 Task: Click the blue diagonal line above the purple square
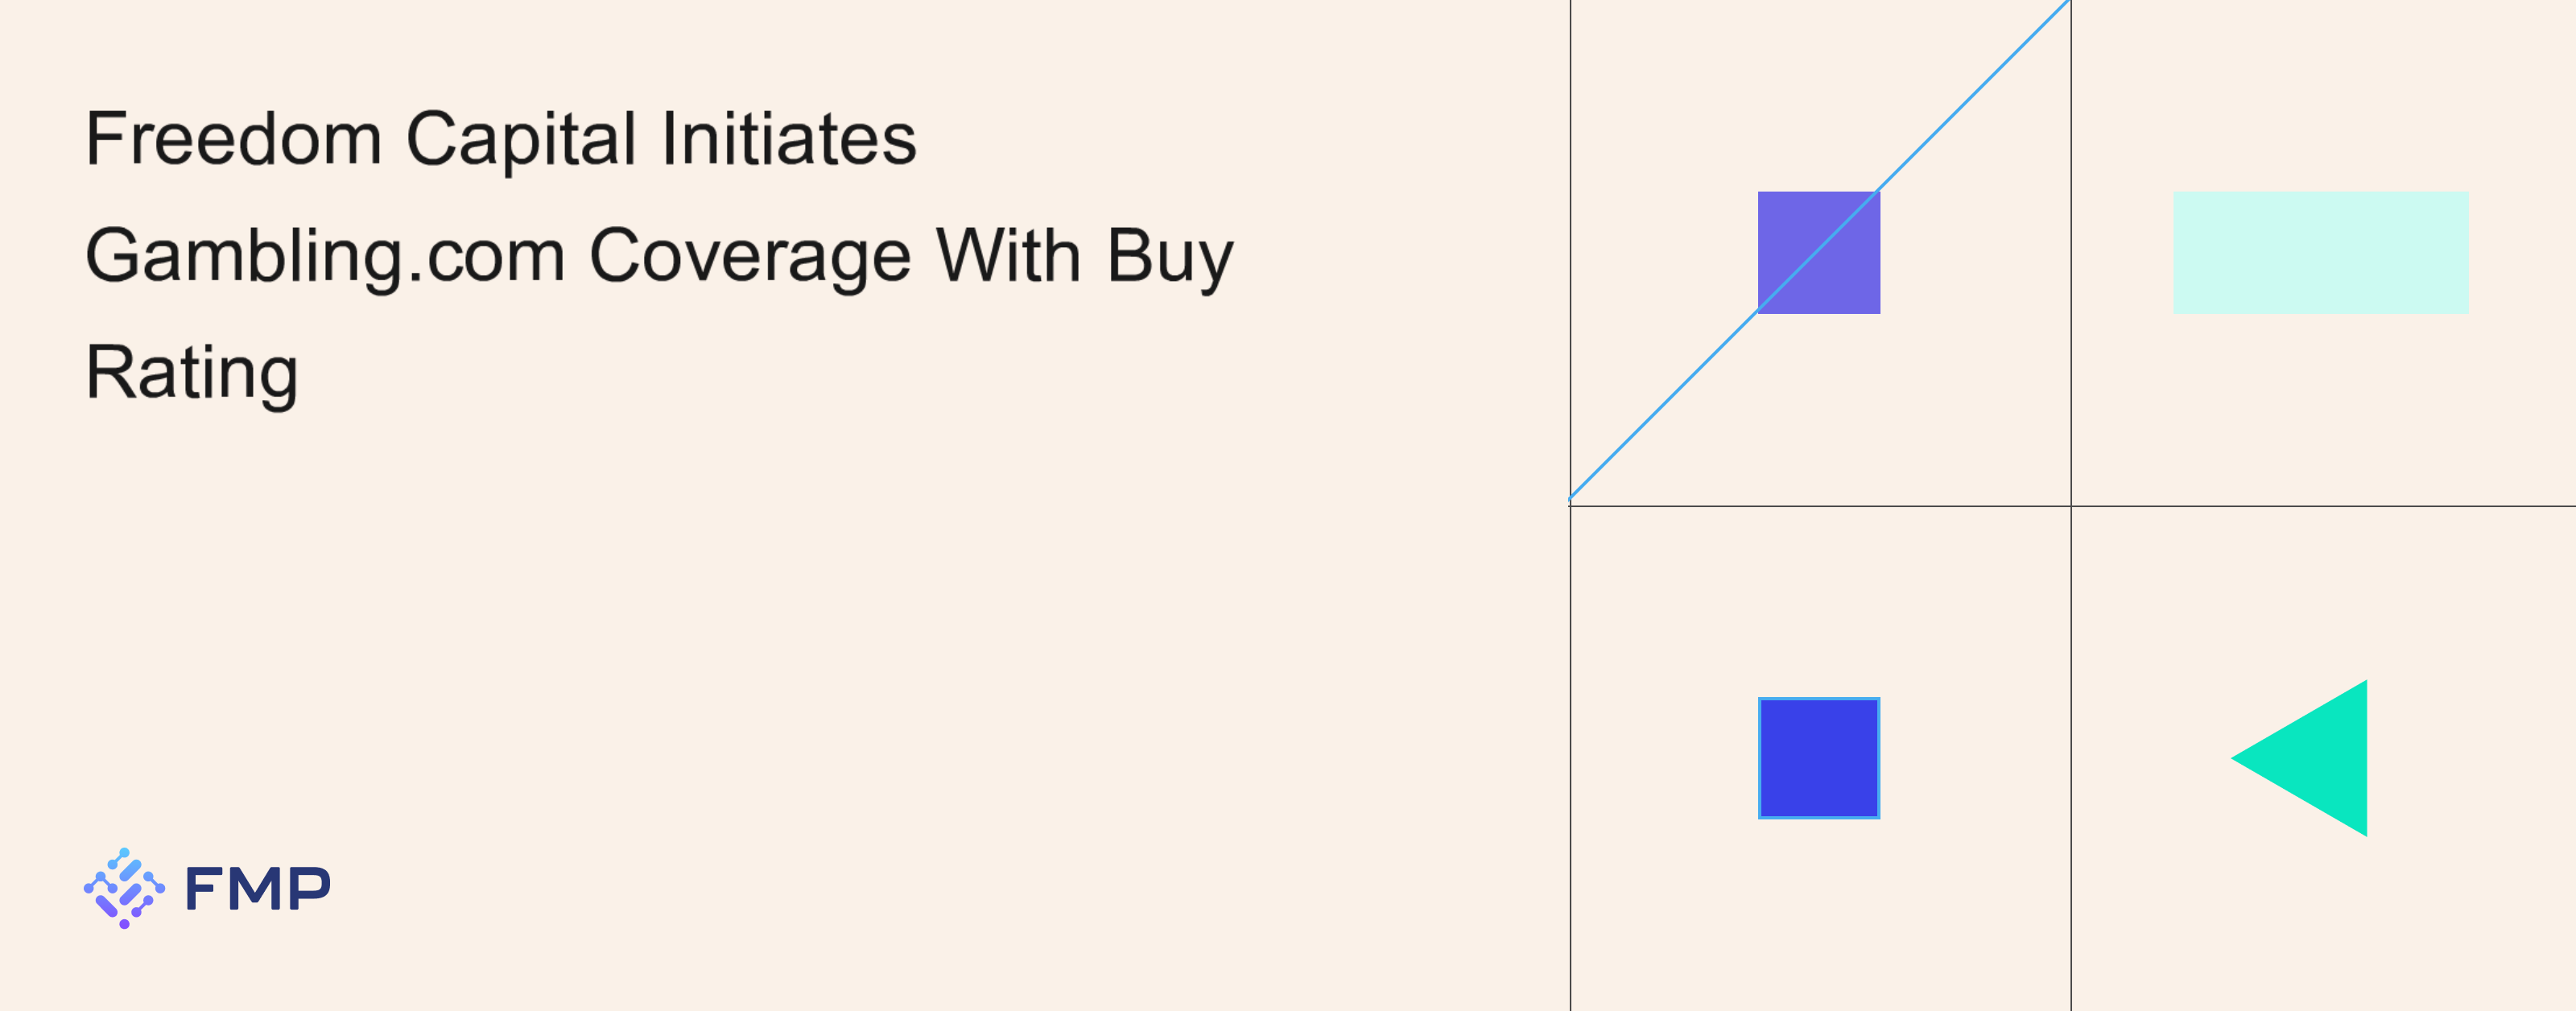(1970, 98)
